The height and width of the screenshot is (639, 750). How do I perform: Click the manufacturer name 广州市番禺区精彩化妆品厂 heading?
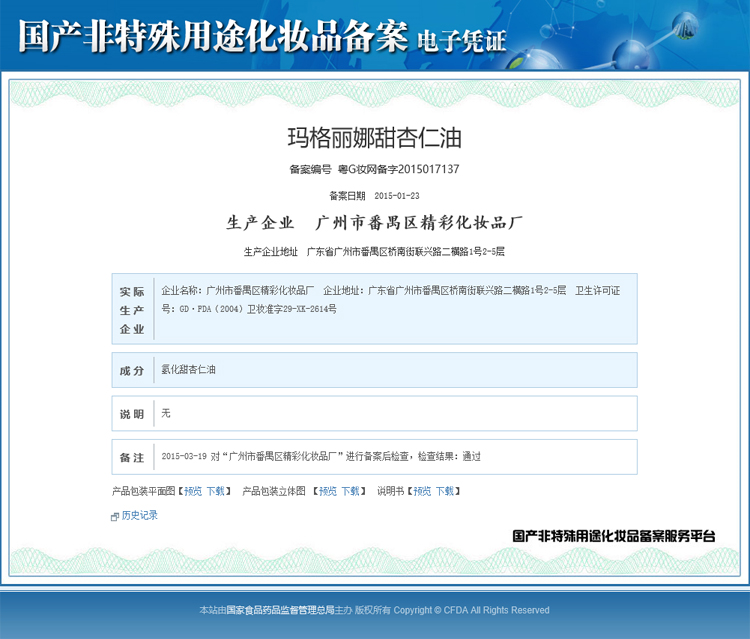419,223
